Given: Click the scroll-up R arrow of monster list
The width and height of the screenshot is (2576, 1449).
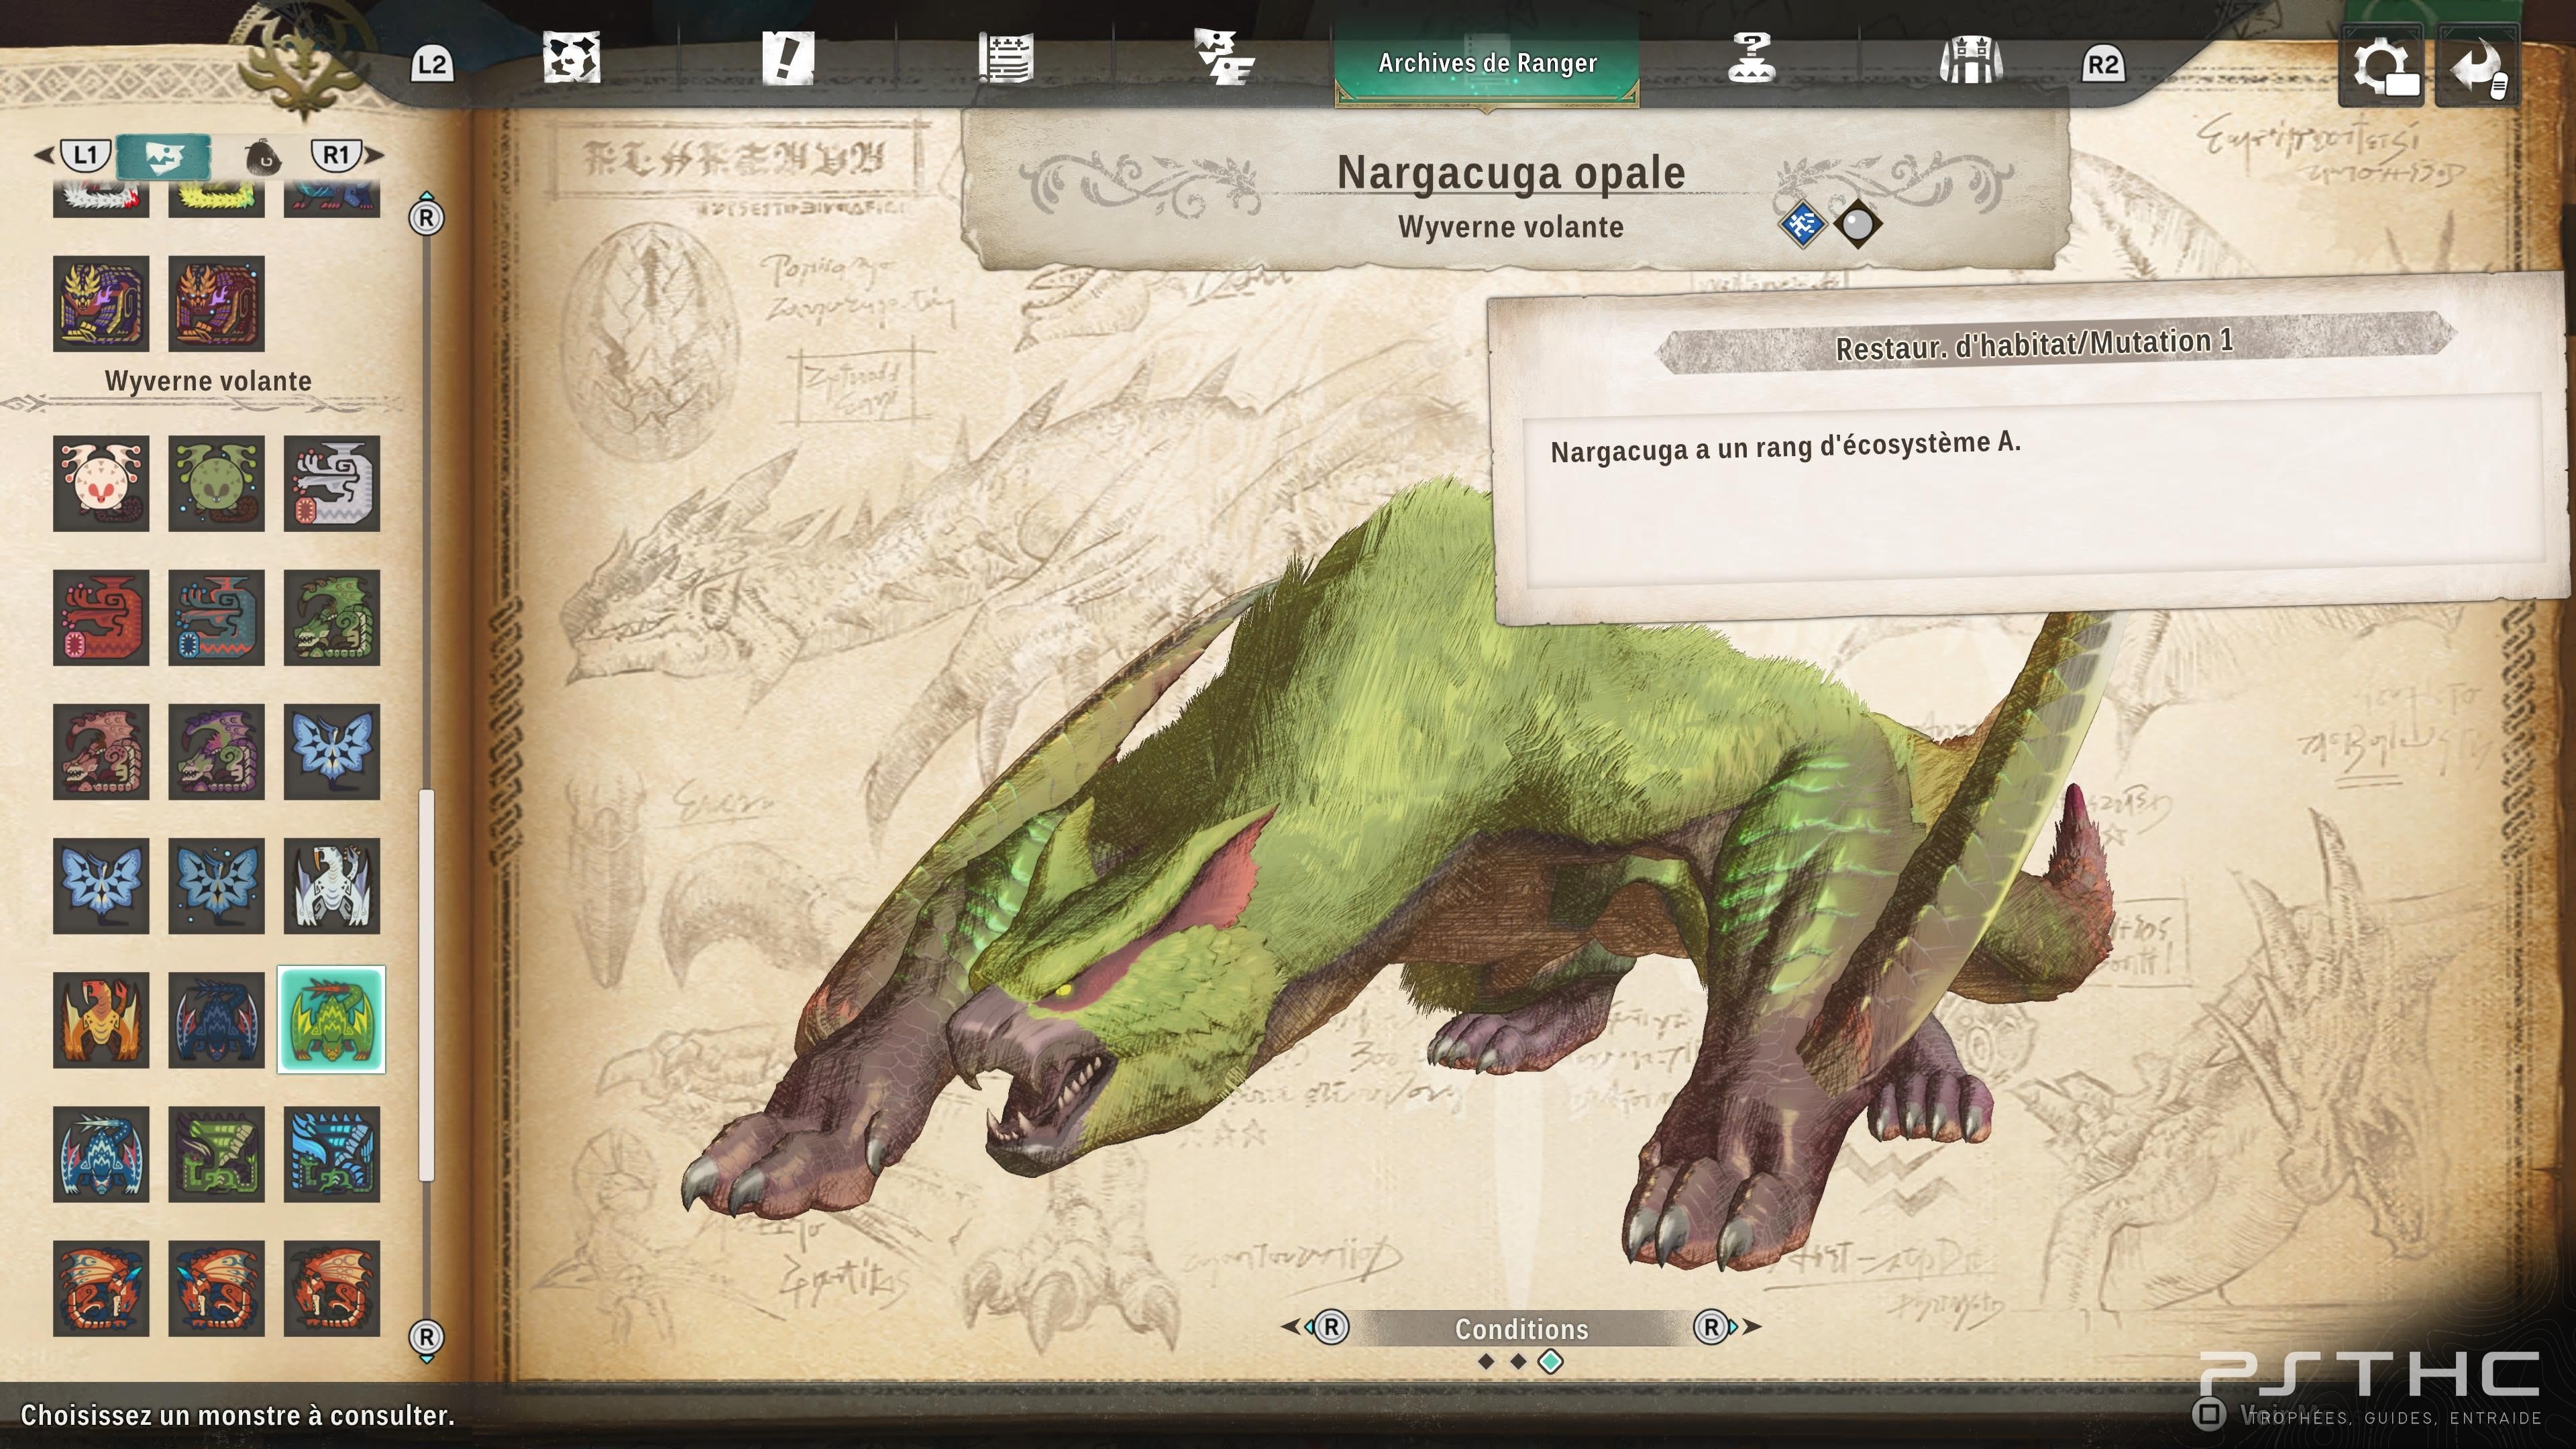Looking at the screenshot, I should click(x=427, y=214).
